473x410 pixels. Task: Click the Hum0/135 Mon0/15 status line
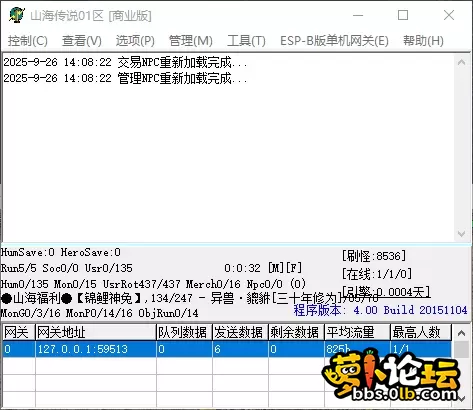(x=153, y=284)
